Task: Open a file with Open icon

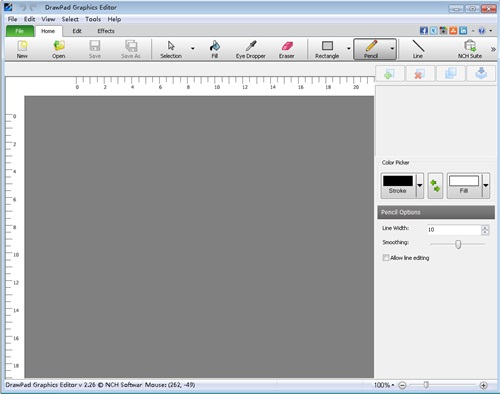Action: [59, 49]
